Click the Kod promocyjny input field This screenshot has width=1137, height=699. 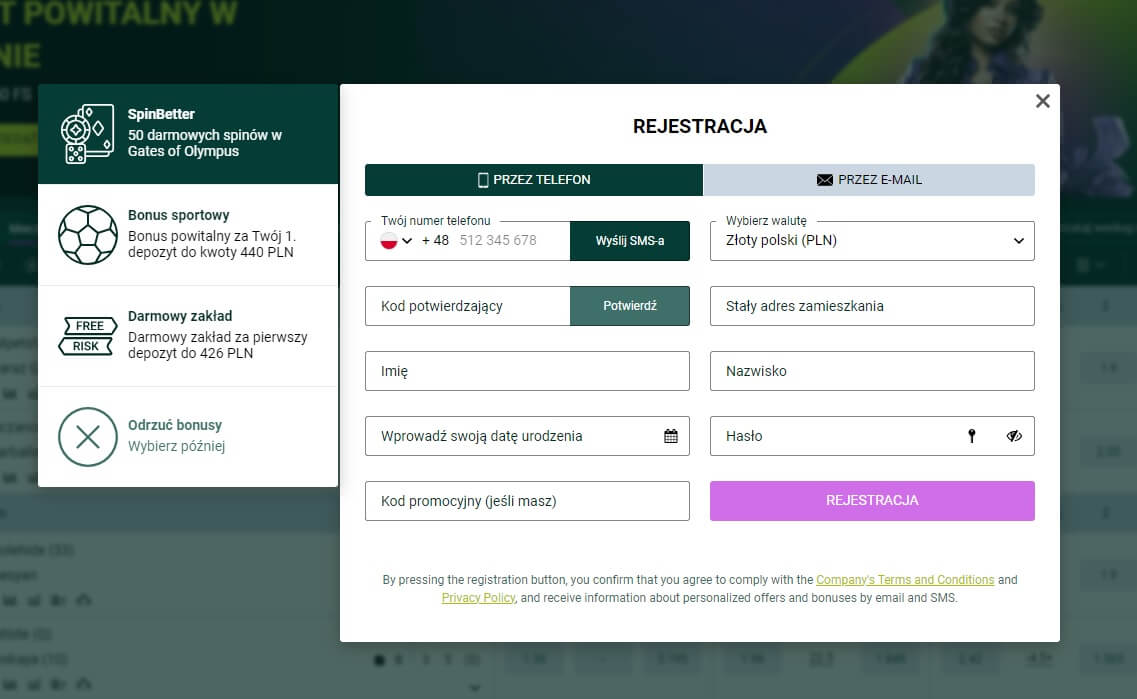[x=527, y=501]
